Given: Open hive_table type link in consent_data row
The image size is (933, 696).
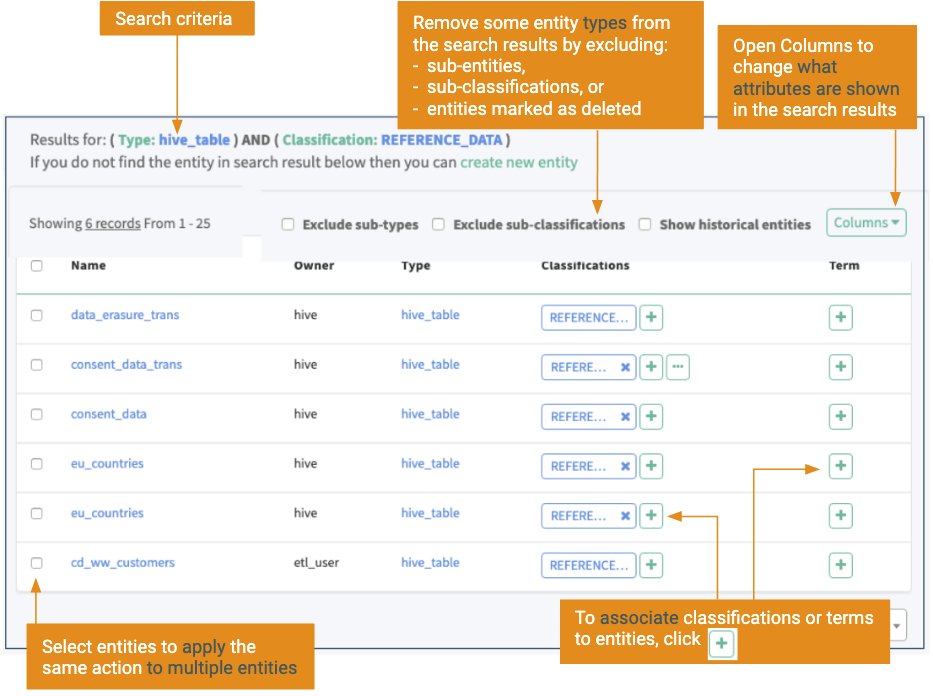Looking at the screenshot, I should pos(430,414).
